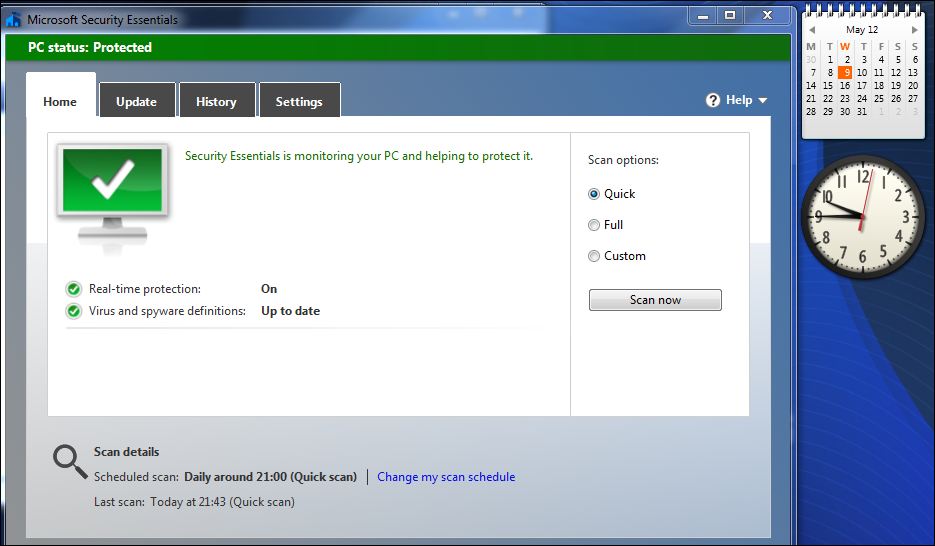Click the Scan details magnifying glass icon
The width and height of the screenshot is (935, 546).
click(x=70, y=461)
